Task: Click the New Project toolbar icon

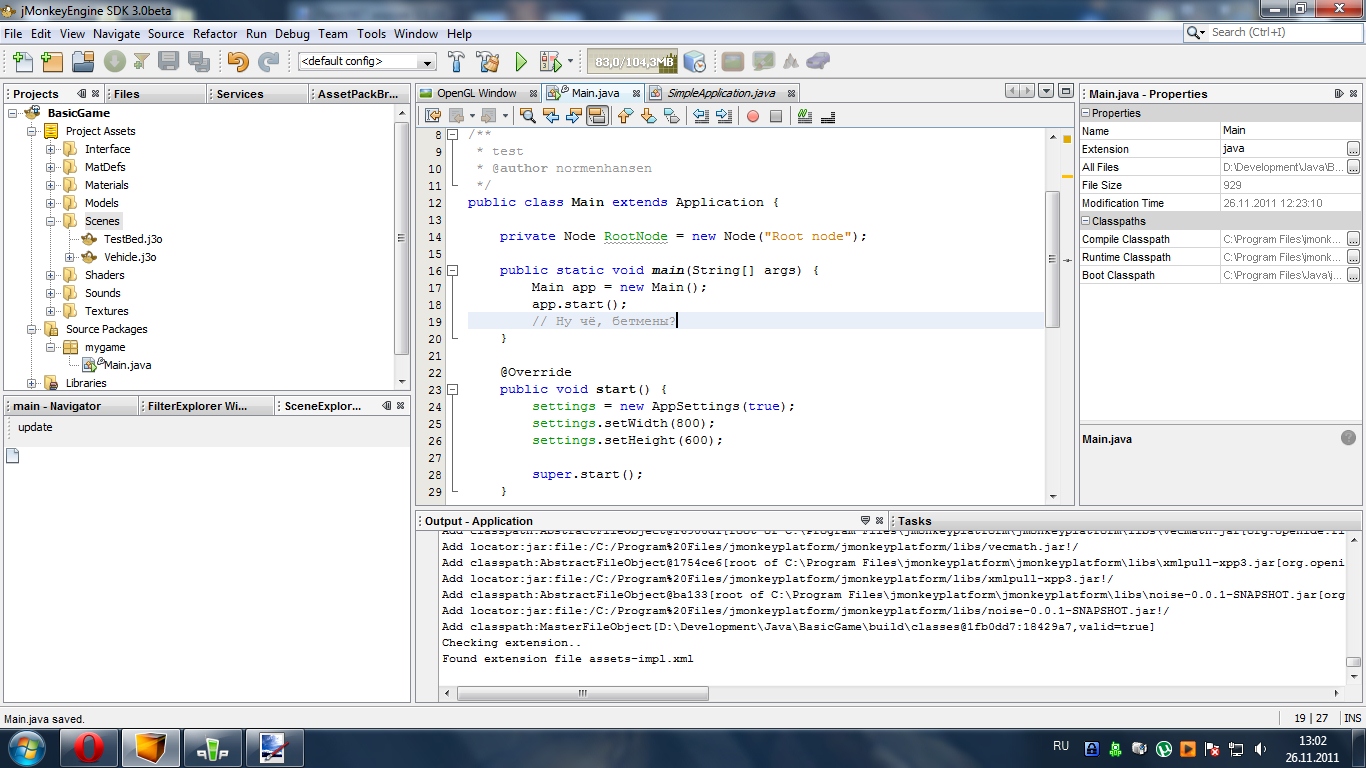Action: point(52,62)
